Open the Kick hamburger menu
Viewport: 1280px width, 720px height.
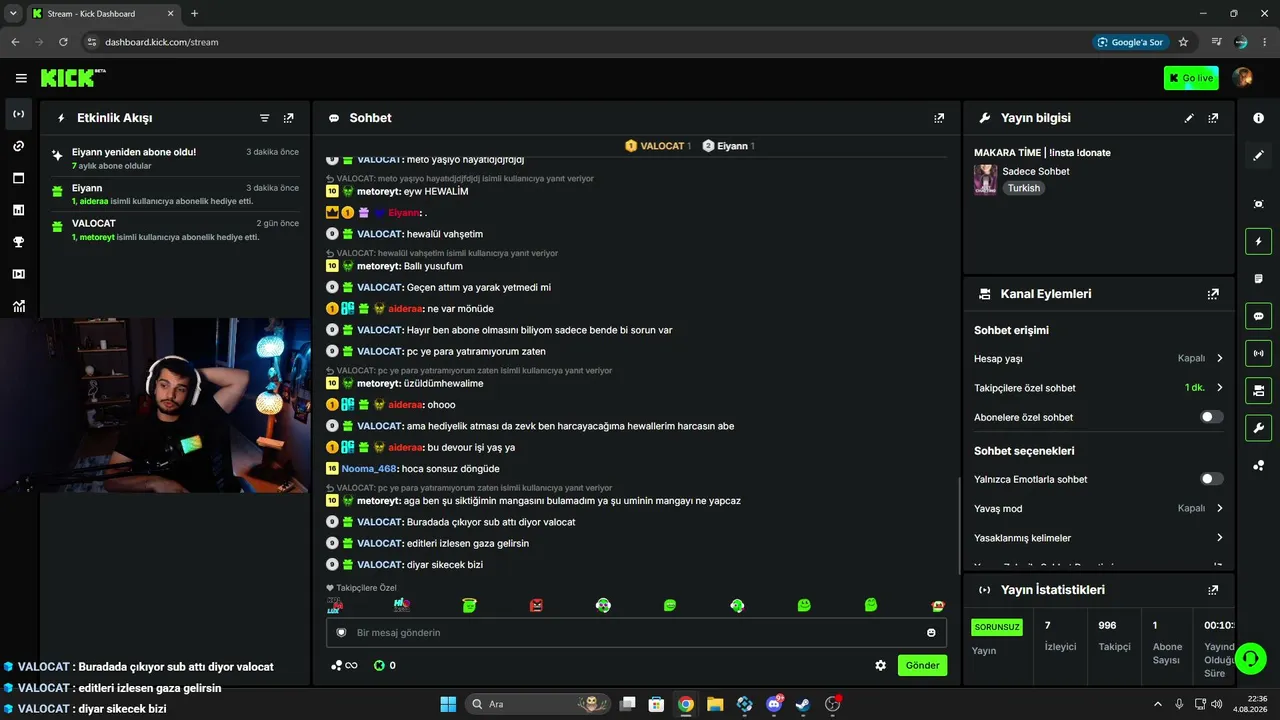21,78
